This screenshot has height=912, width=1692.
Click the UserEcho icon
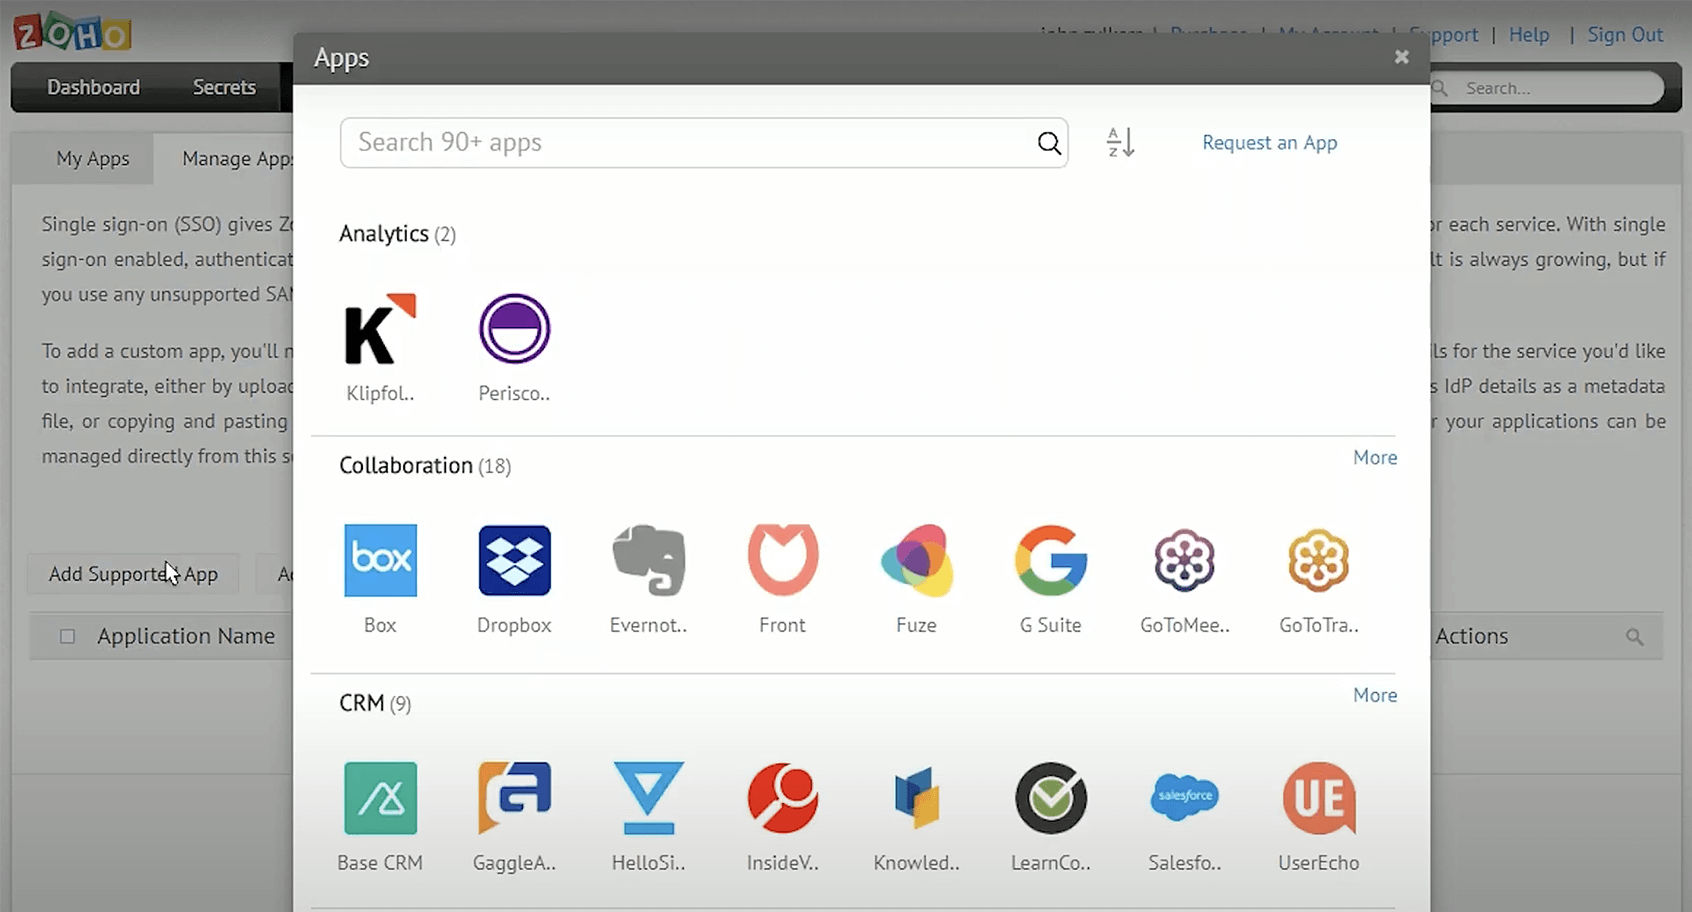point(1318,798)
